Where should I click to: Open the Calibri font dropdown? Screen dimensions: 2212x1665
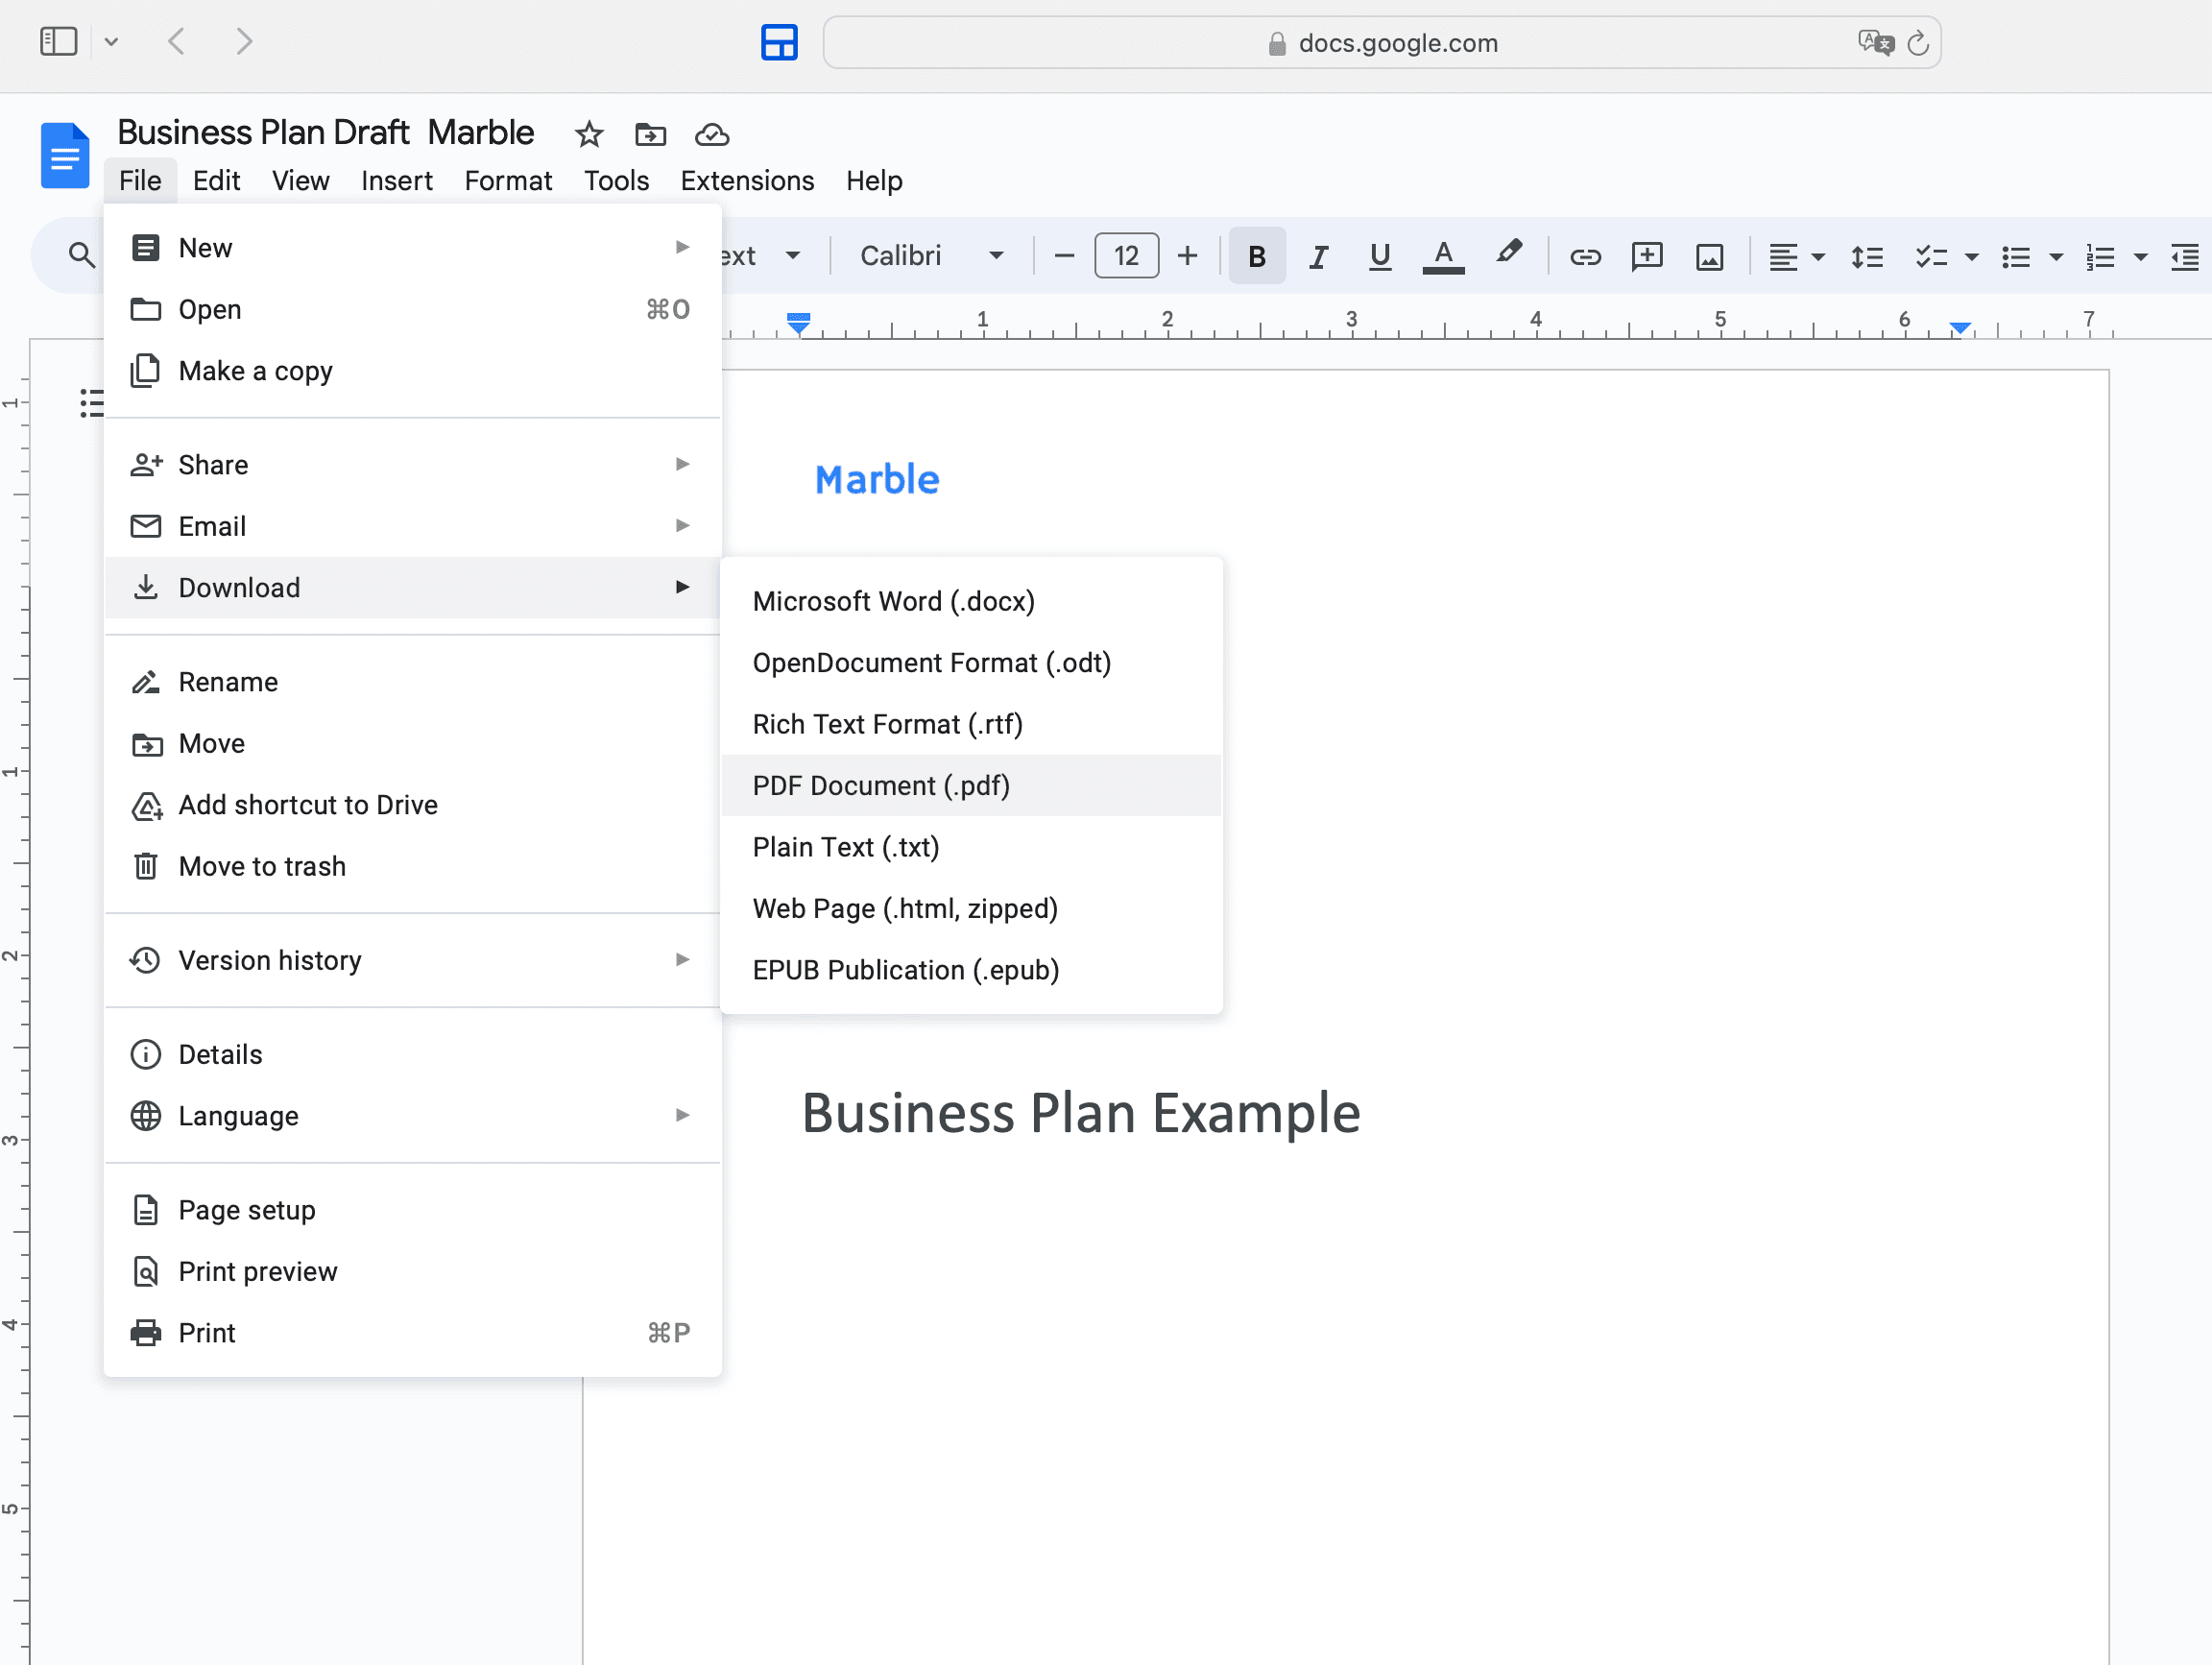tap(930, 255)
